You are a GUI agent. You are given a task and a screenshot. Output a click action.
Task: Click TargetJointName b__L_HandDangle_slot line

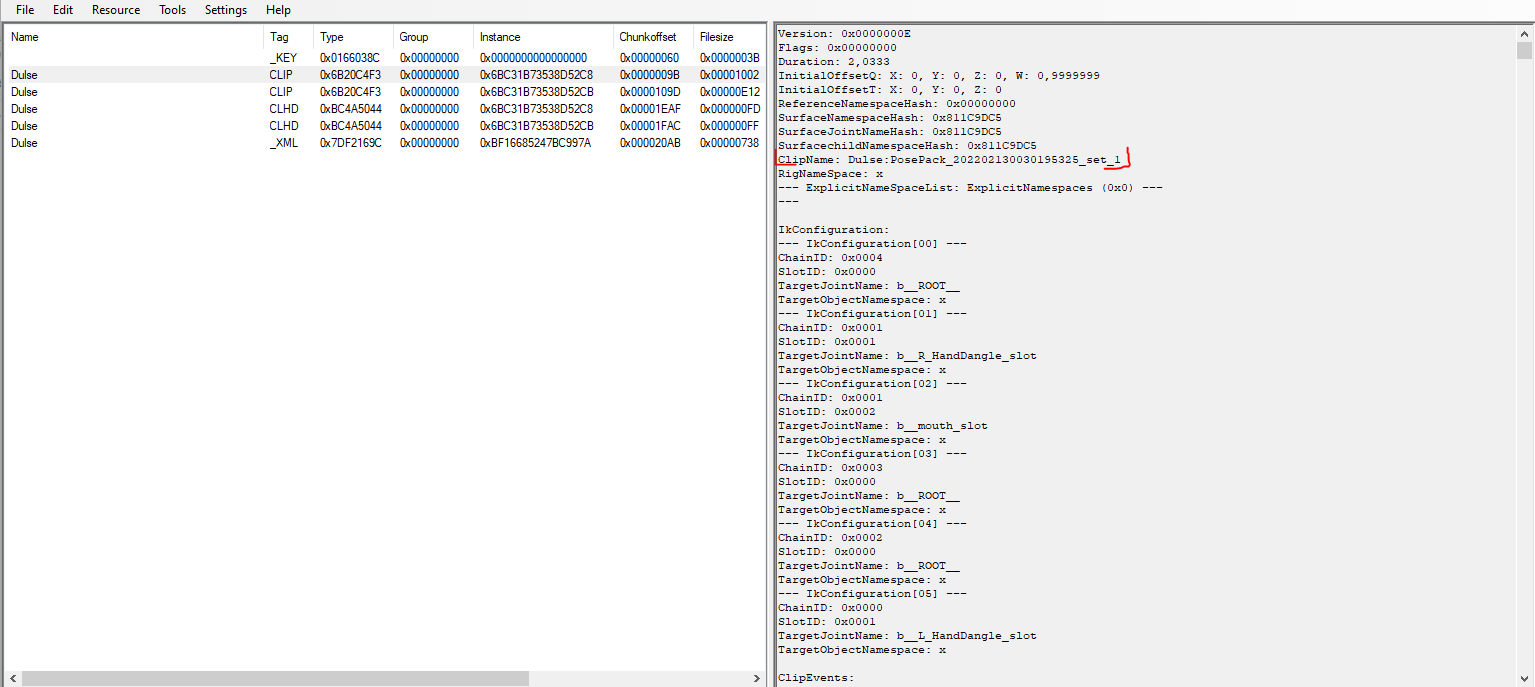click(x=907, y=636)
